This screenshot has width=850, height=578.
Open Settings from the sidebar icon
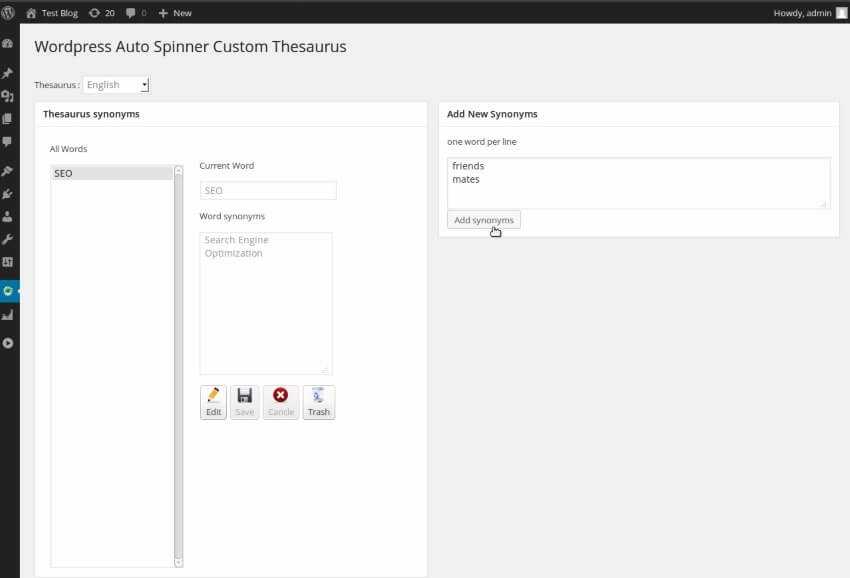pyautogui.click(x=8, y=262)
